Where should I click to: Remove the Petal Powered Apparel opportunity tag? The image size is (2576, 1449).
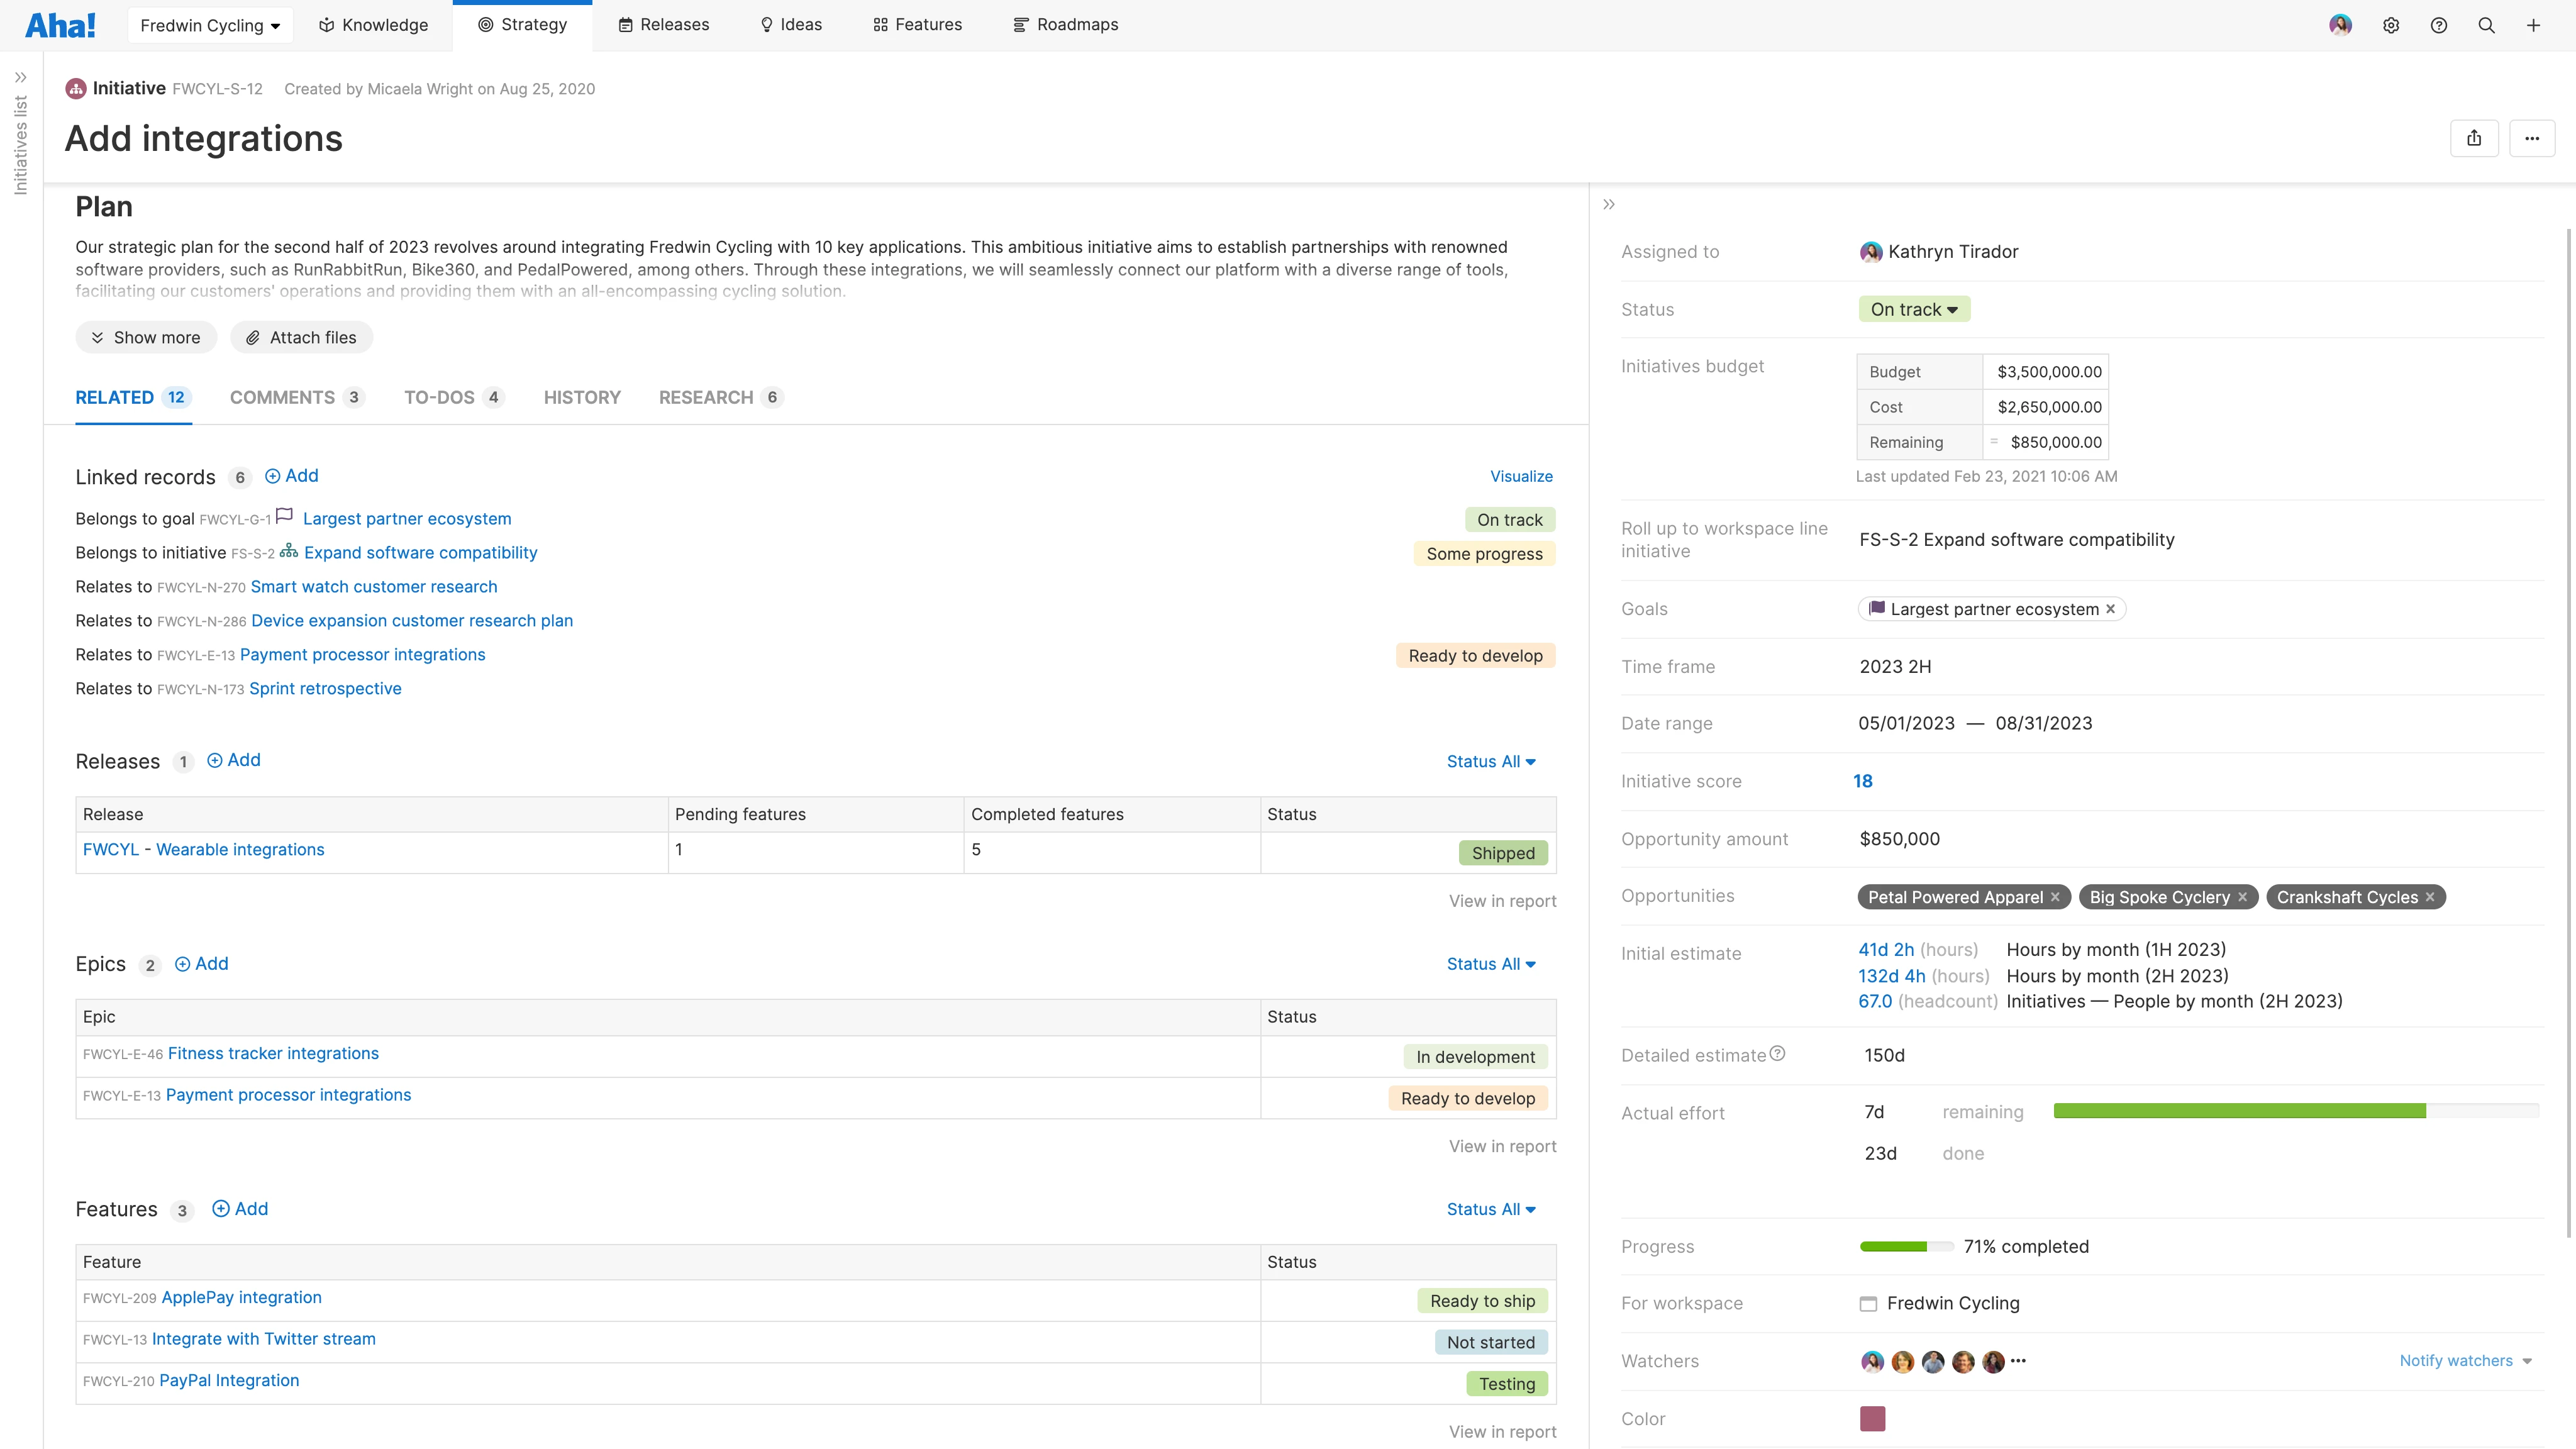(2055, 896)
